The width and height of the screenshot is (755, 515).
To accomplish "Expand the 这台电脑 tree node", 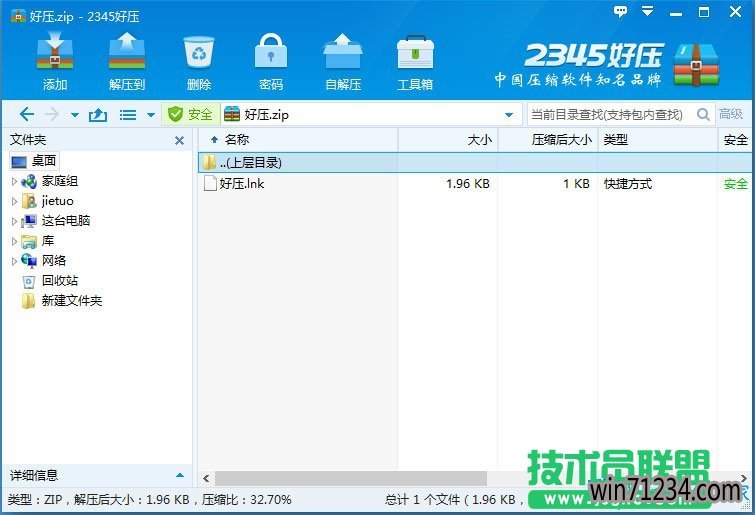I will [x=14, y=221].
